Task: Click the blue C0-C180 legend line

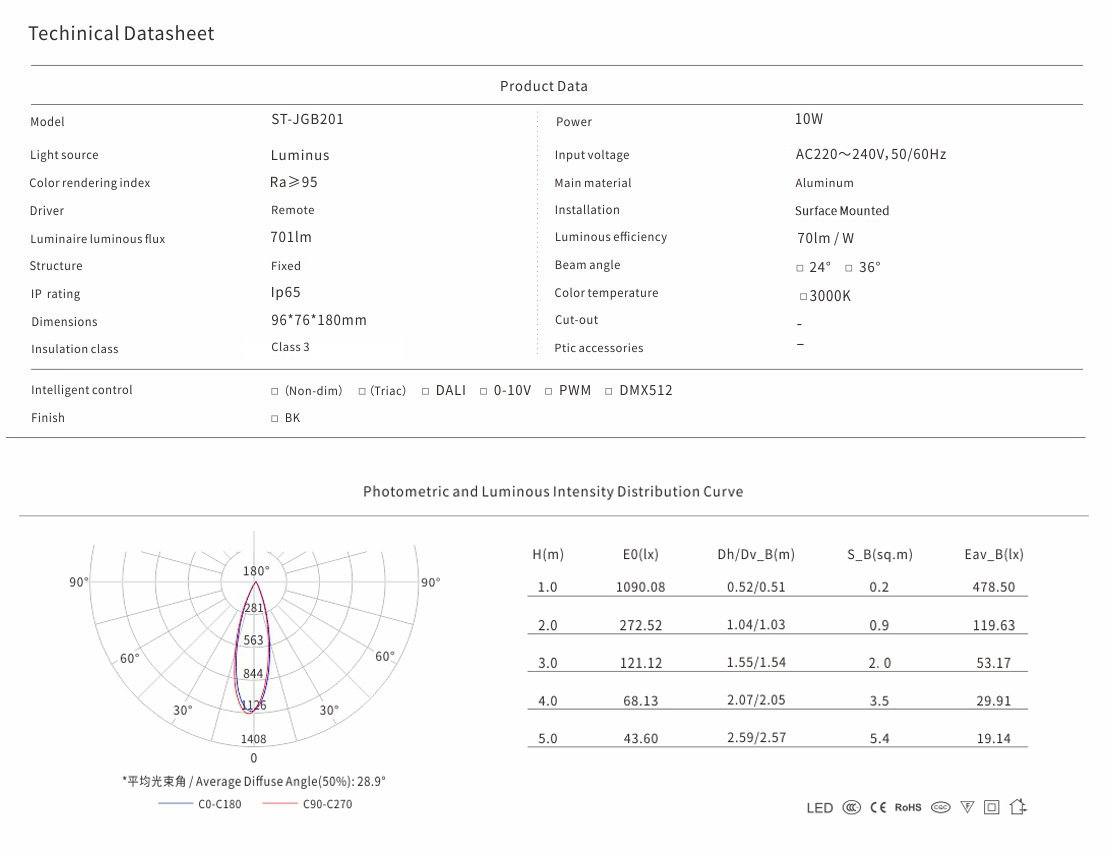Action: point(175,804)
